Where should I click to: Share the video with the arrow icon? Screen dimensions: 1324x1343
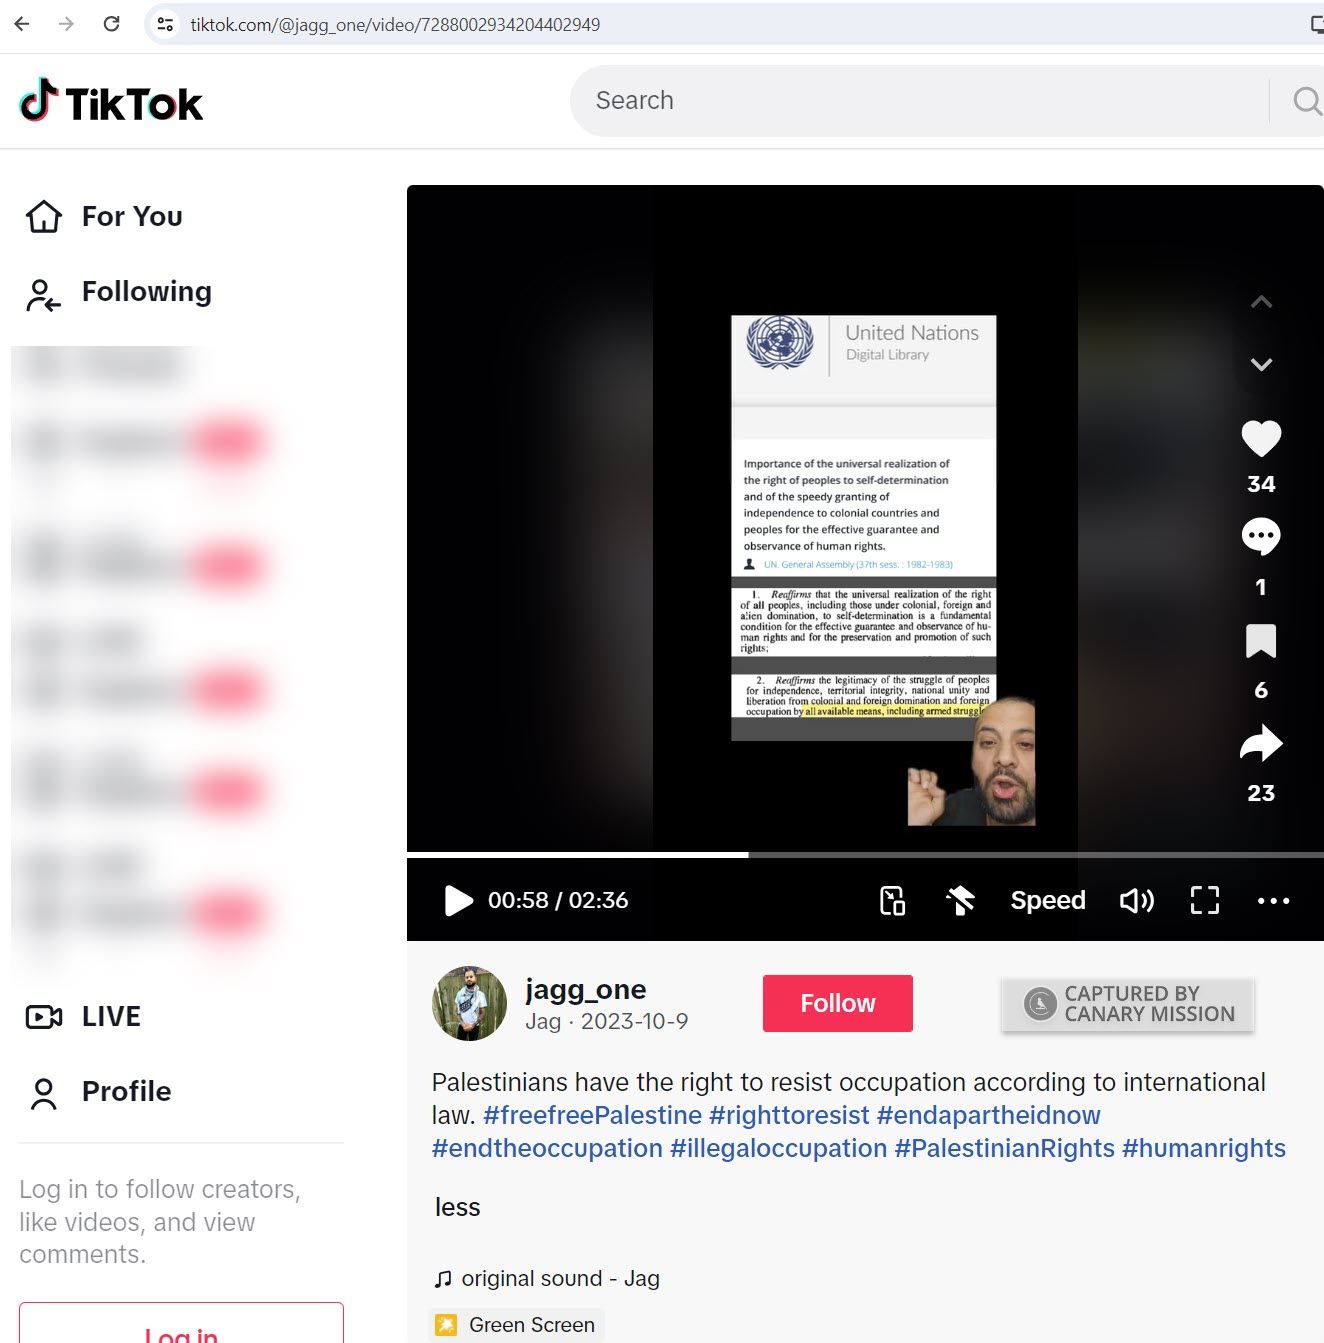click(1261, 744)
